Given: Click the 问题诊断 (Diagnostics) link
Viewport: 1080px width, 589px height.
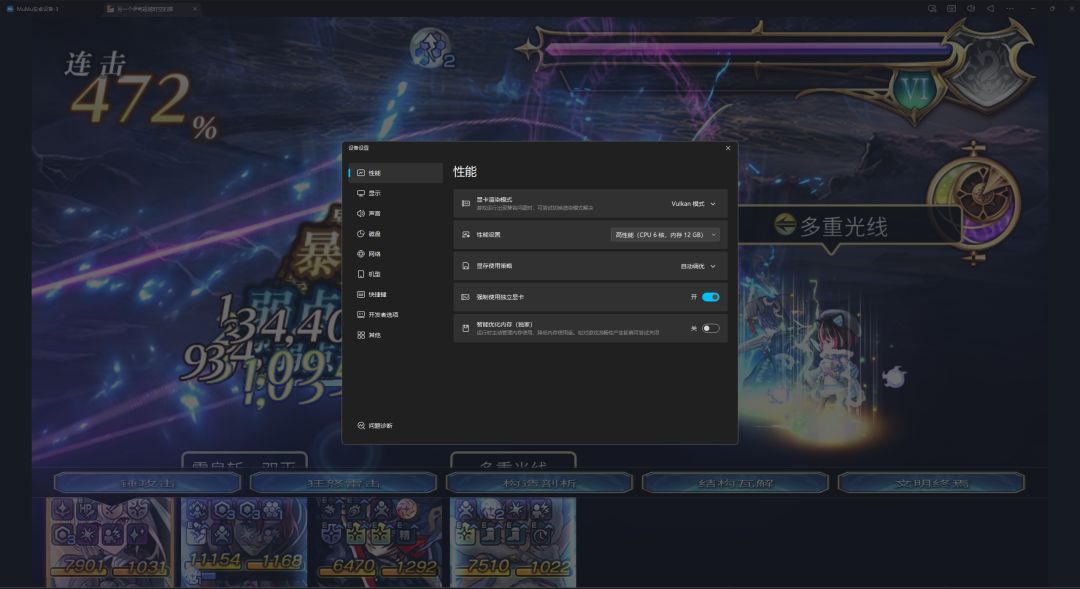Looking at the screenshot, I should coord(375,426).
